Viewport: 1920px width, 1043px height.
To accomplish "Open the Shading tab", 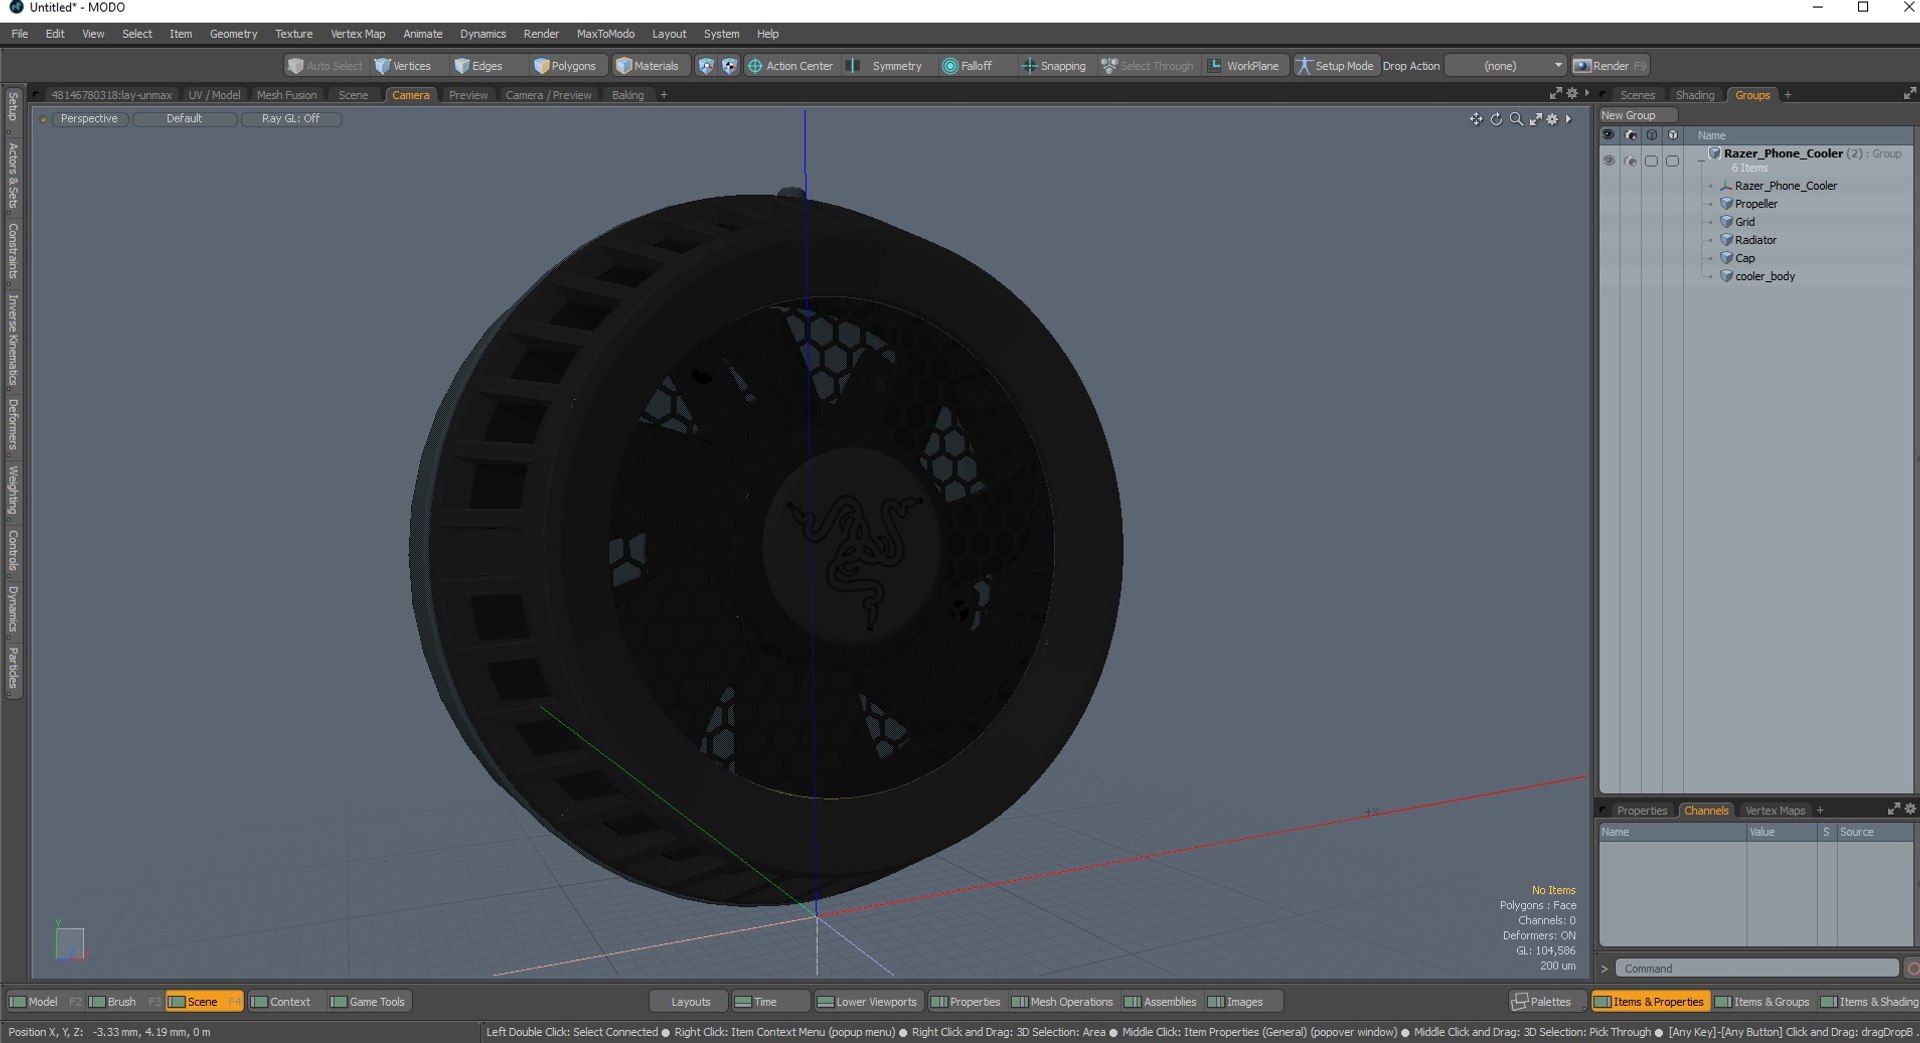I will click(x=1695, y=95).
